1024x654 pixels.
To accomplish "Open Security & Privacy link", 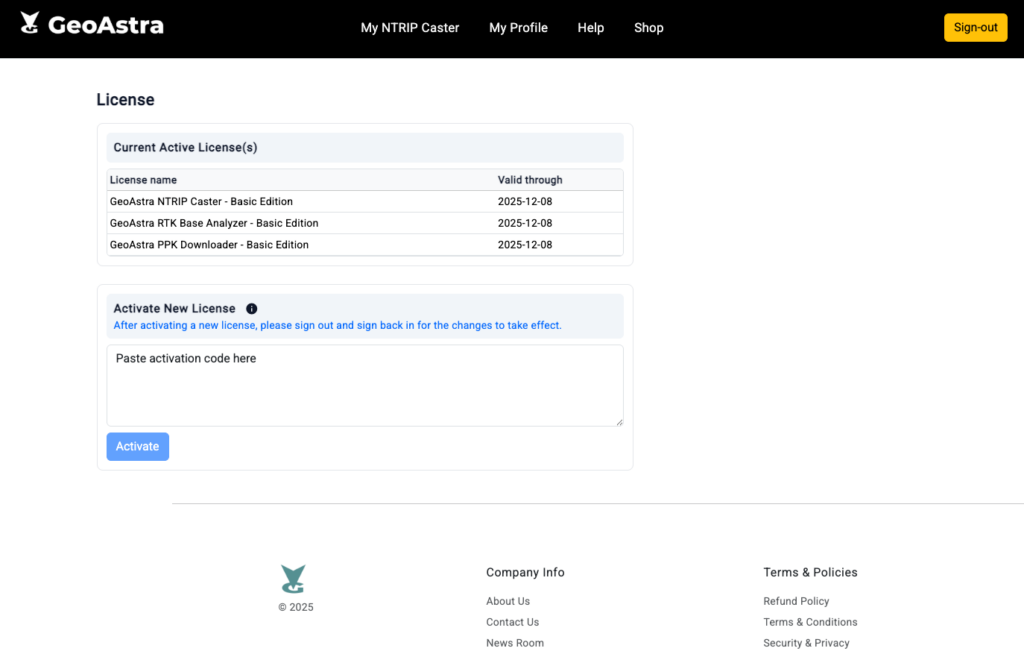I will pyautogui.click(x=806, y=643).
